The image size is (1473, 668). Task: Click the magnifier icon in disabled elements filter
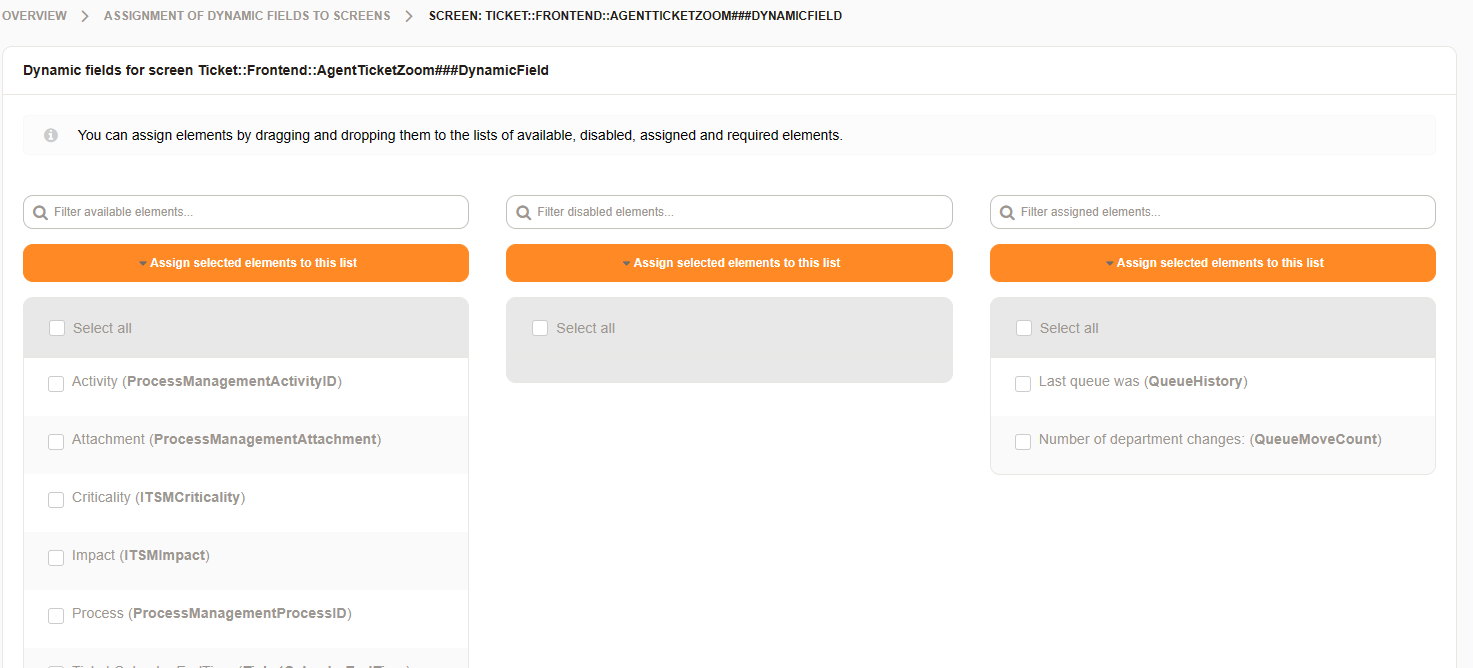pyautogui.click(x=523, y=212)
